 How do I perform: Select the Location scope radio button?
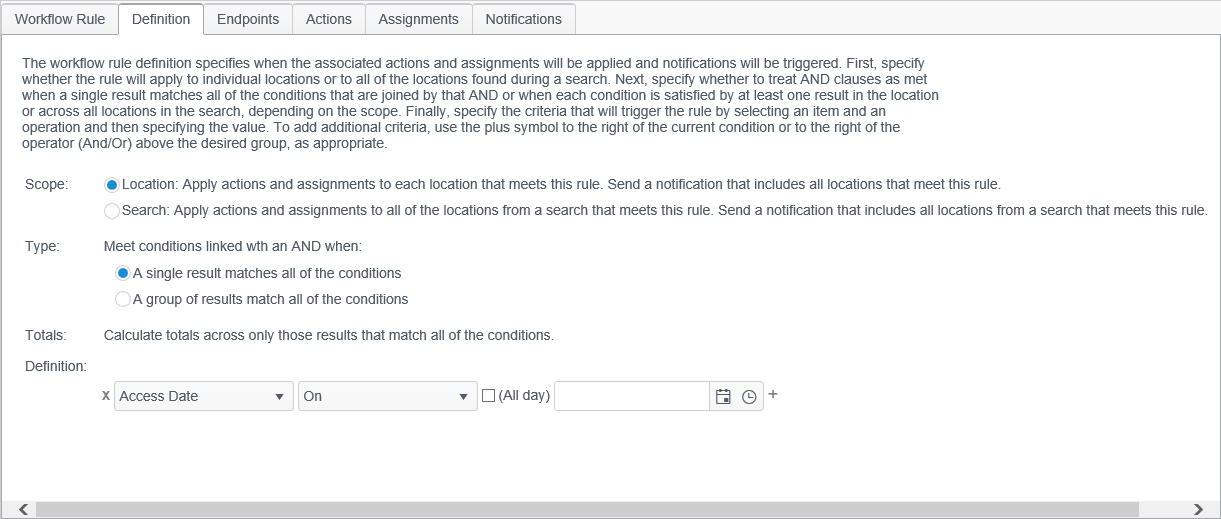point(112,185)
